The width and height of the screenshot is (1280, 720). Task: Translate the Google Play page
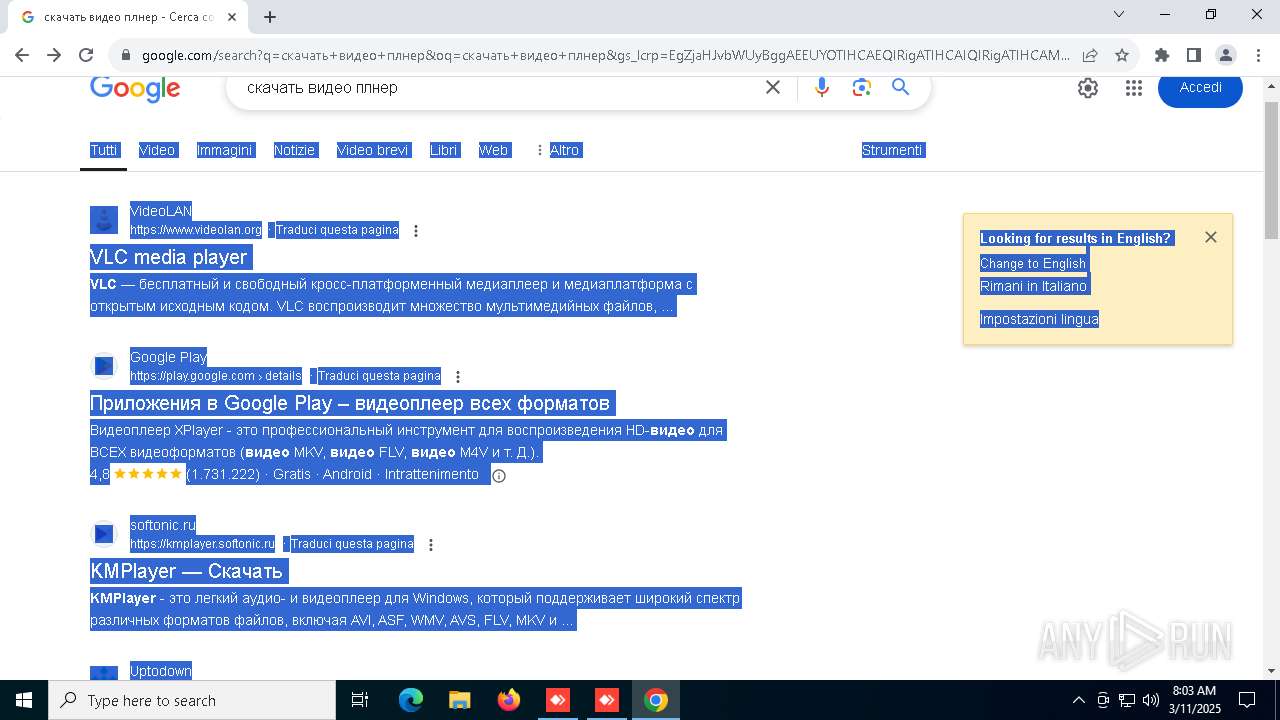pyautogui.click(x=379, y=376)
